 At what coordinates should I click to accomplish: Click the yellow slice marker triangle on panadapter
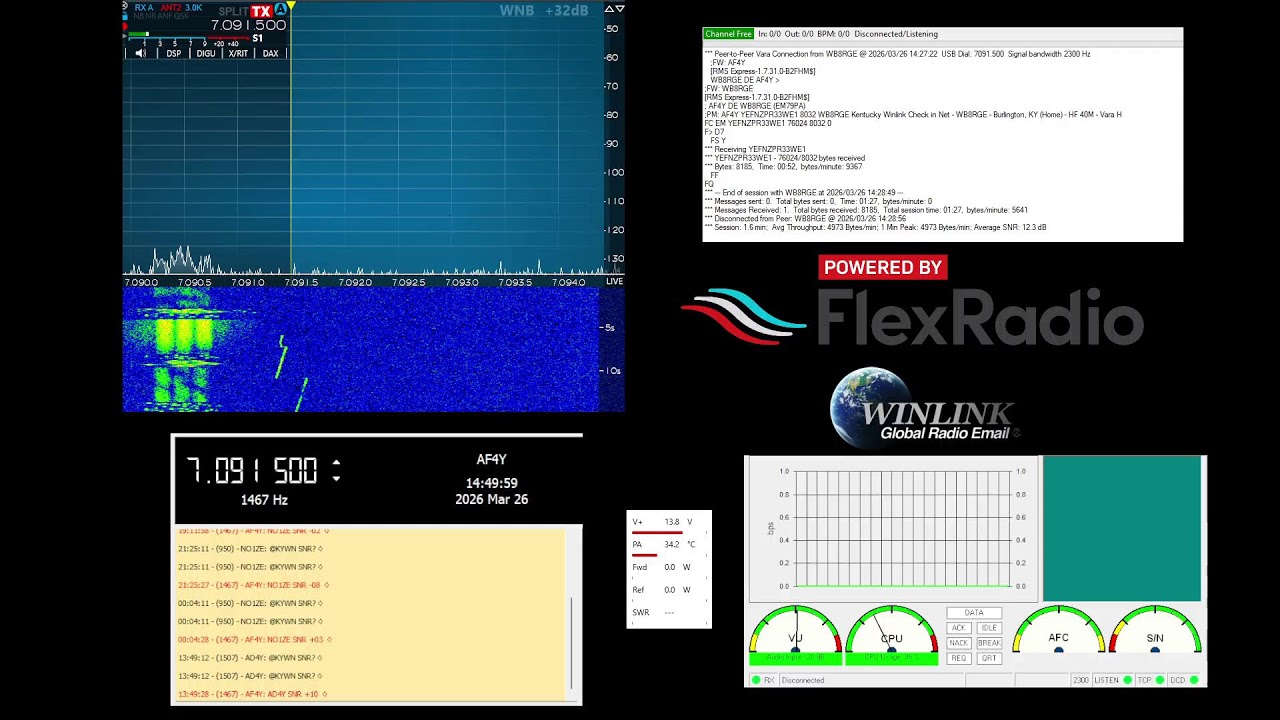[291, 7]
